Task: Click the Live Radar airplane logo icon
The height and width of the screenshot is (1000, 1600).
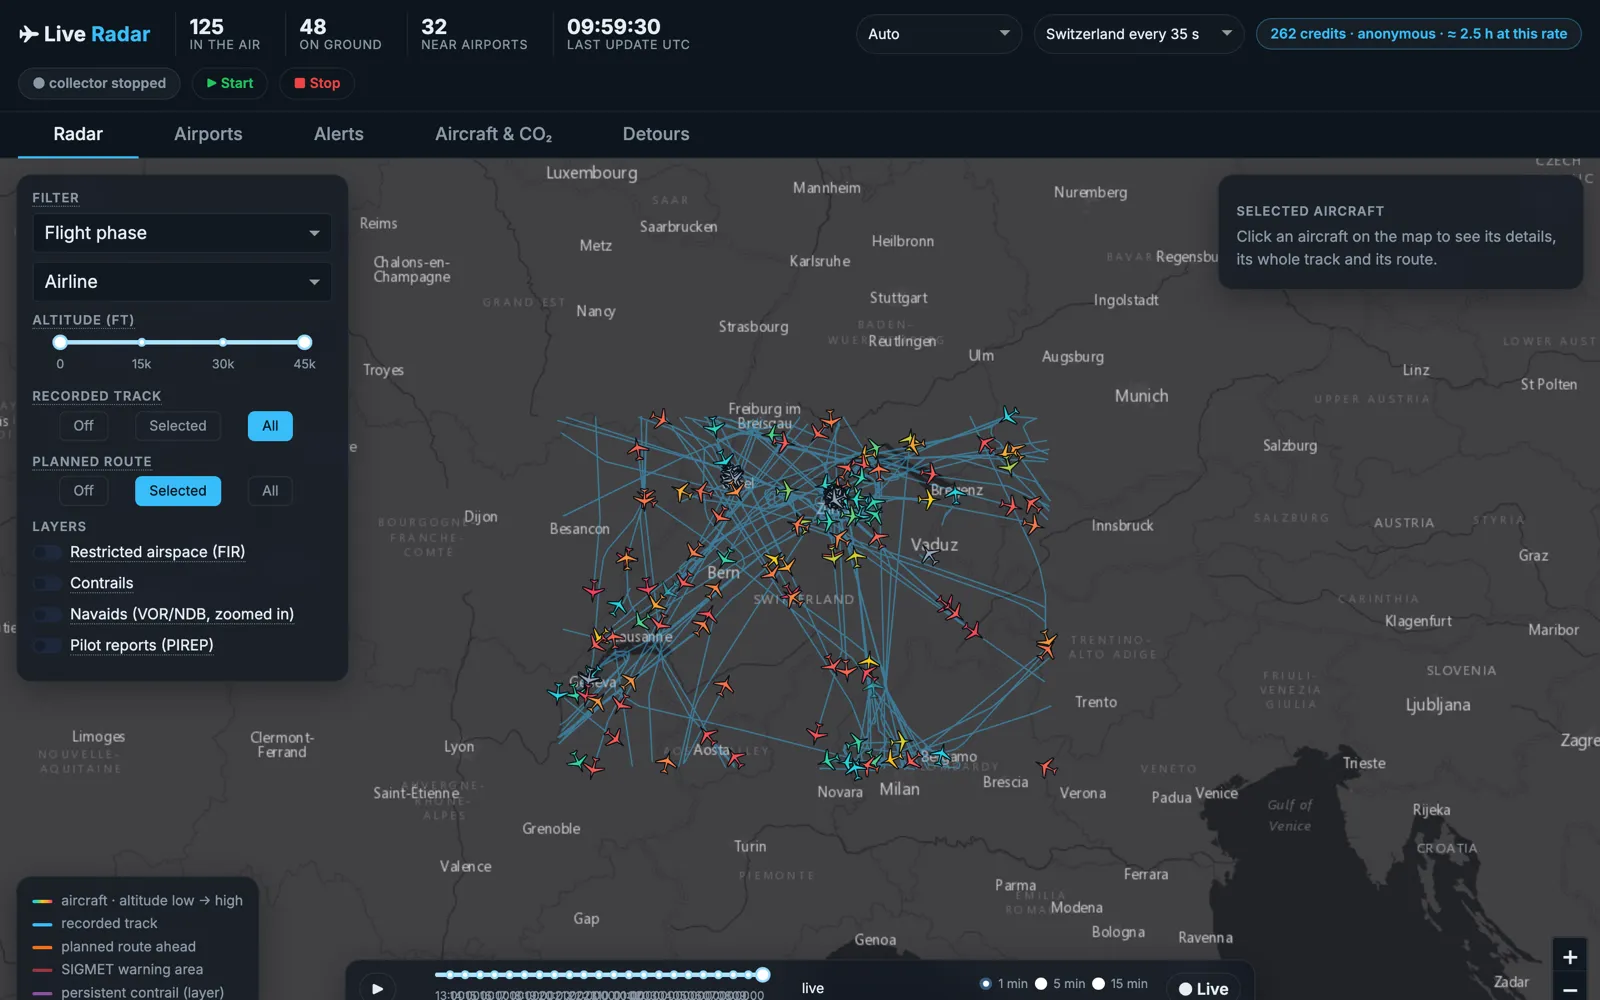Action: tap(28, 34)
